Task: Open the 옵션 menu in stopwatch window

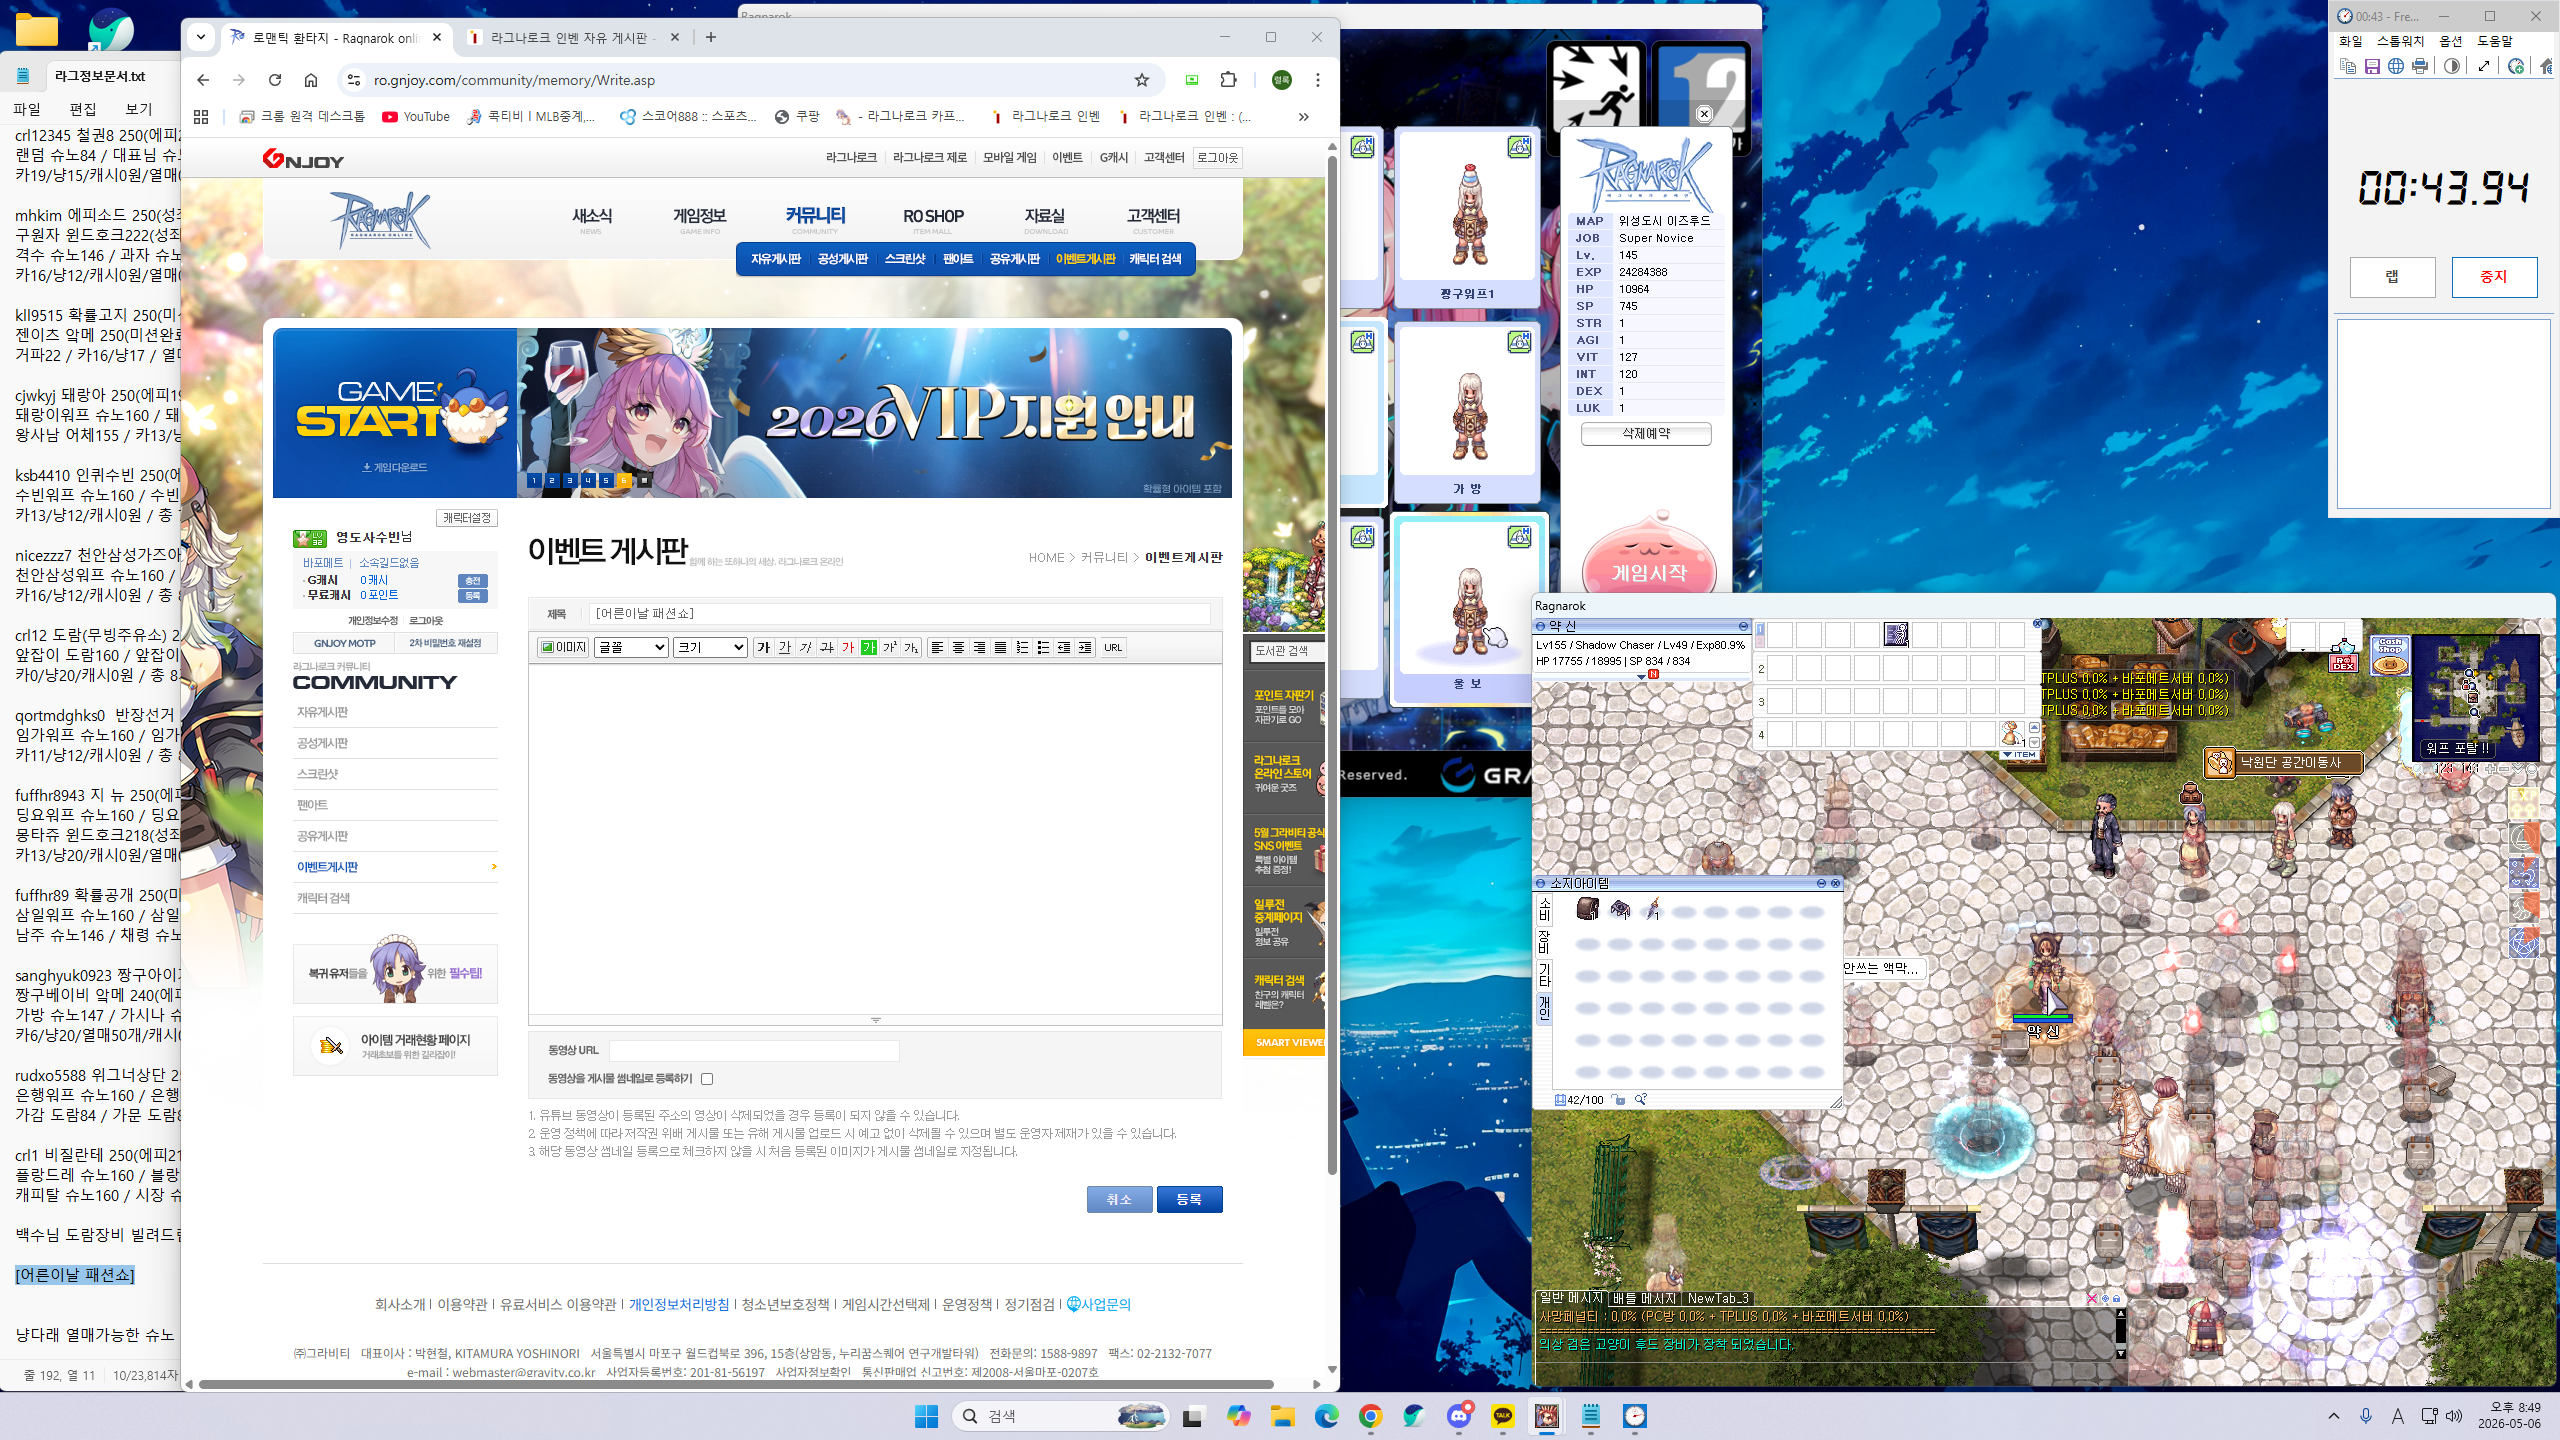Action: click(x=2450, y=41)
